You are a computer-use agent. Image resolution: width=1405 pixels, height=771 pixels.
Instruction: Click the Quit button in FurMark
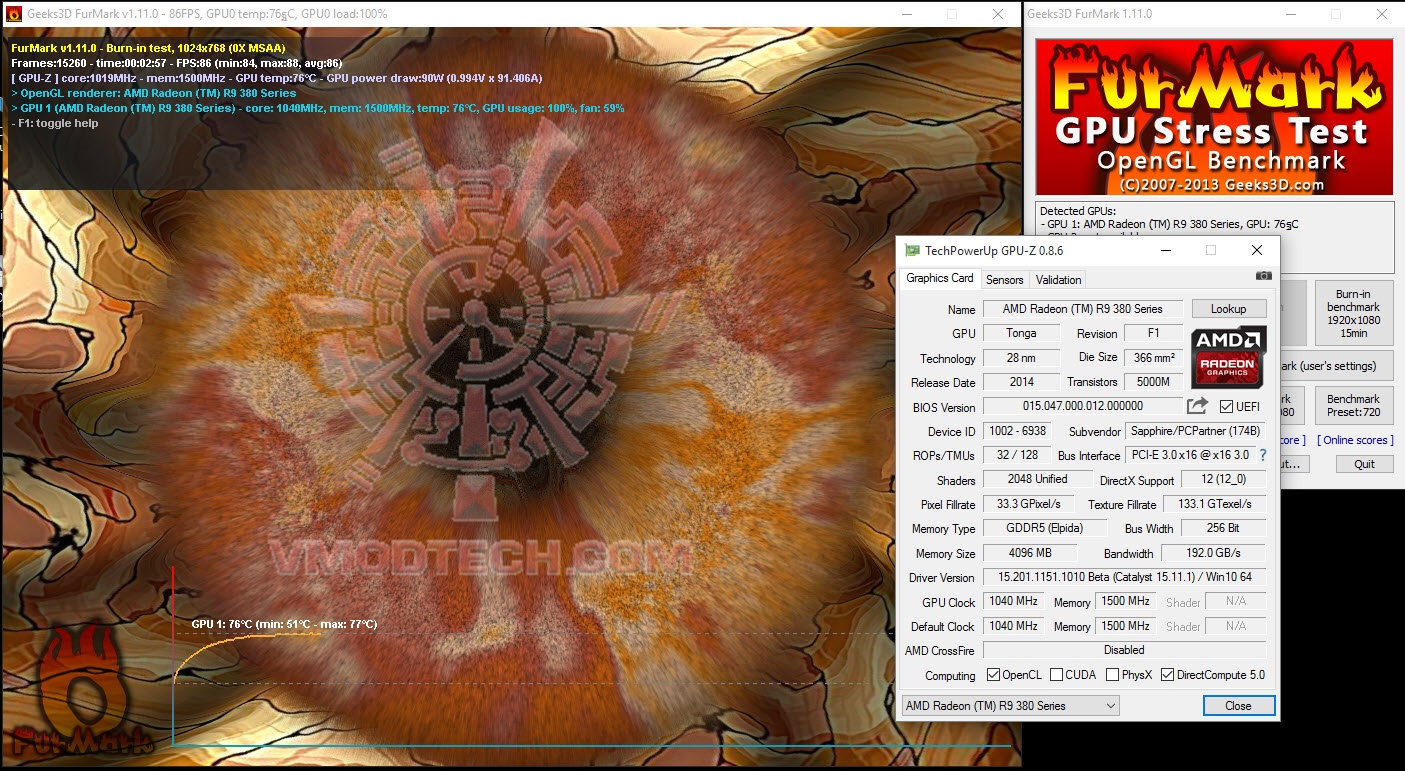(x=1364, y=464)
